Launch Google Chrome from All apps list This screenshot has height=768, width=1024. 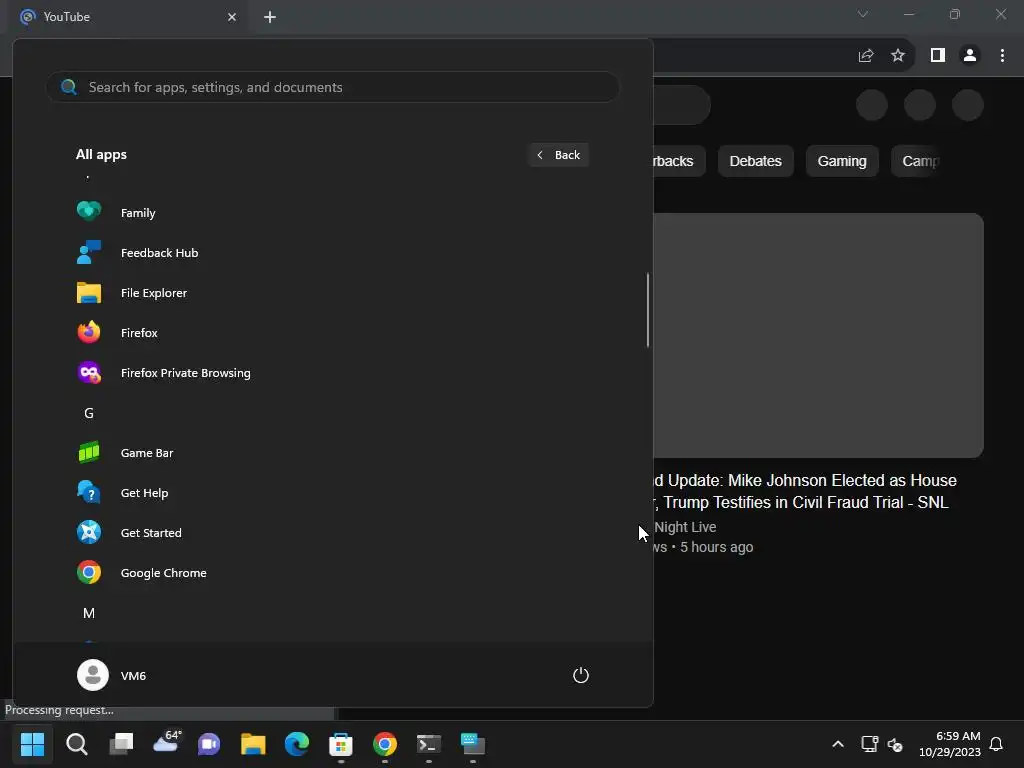[333, 573]
